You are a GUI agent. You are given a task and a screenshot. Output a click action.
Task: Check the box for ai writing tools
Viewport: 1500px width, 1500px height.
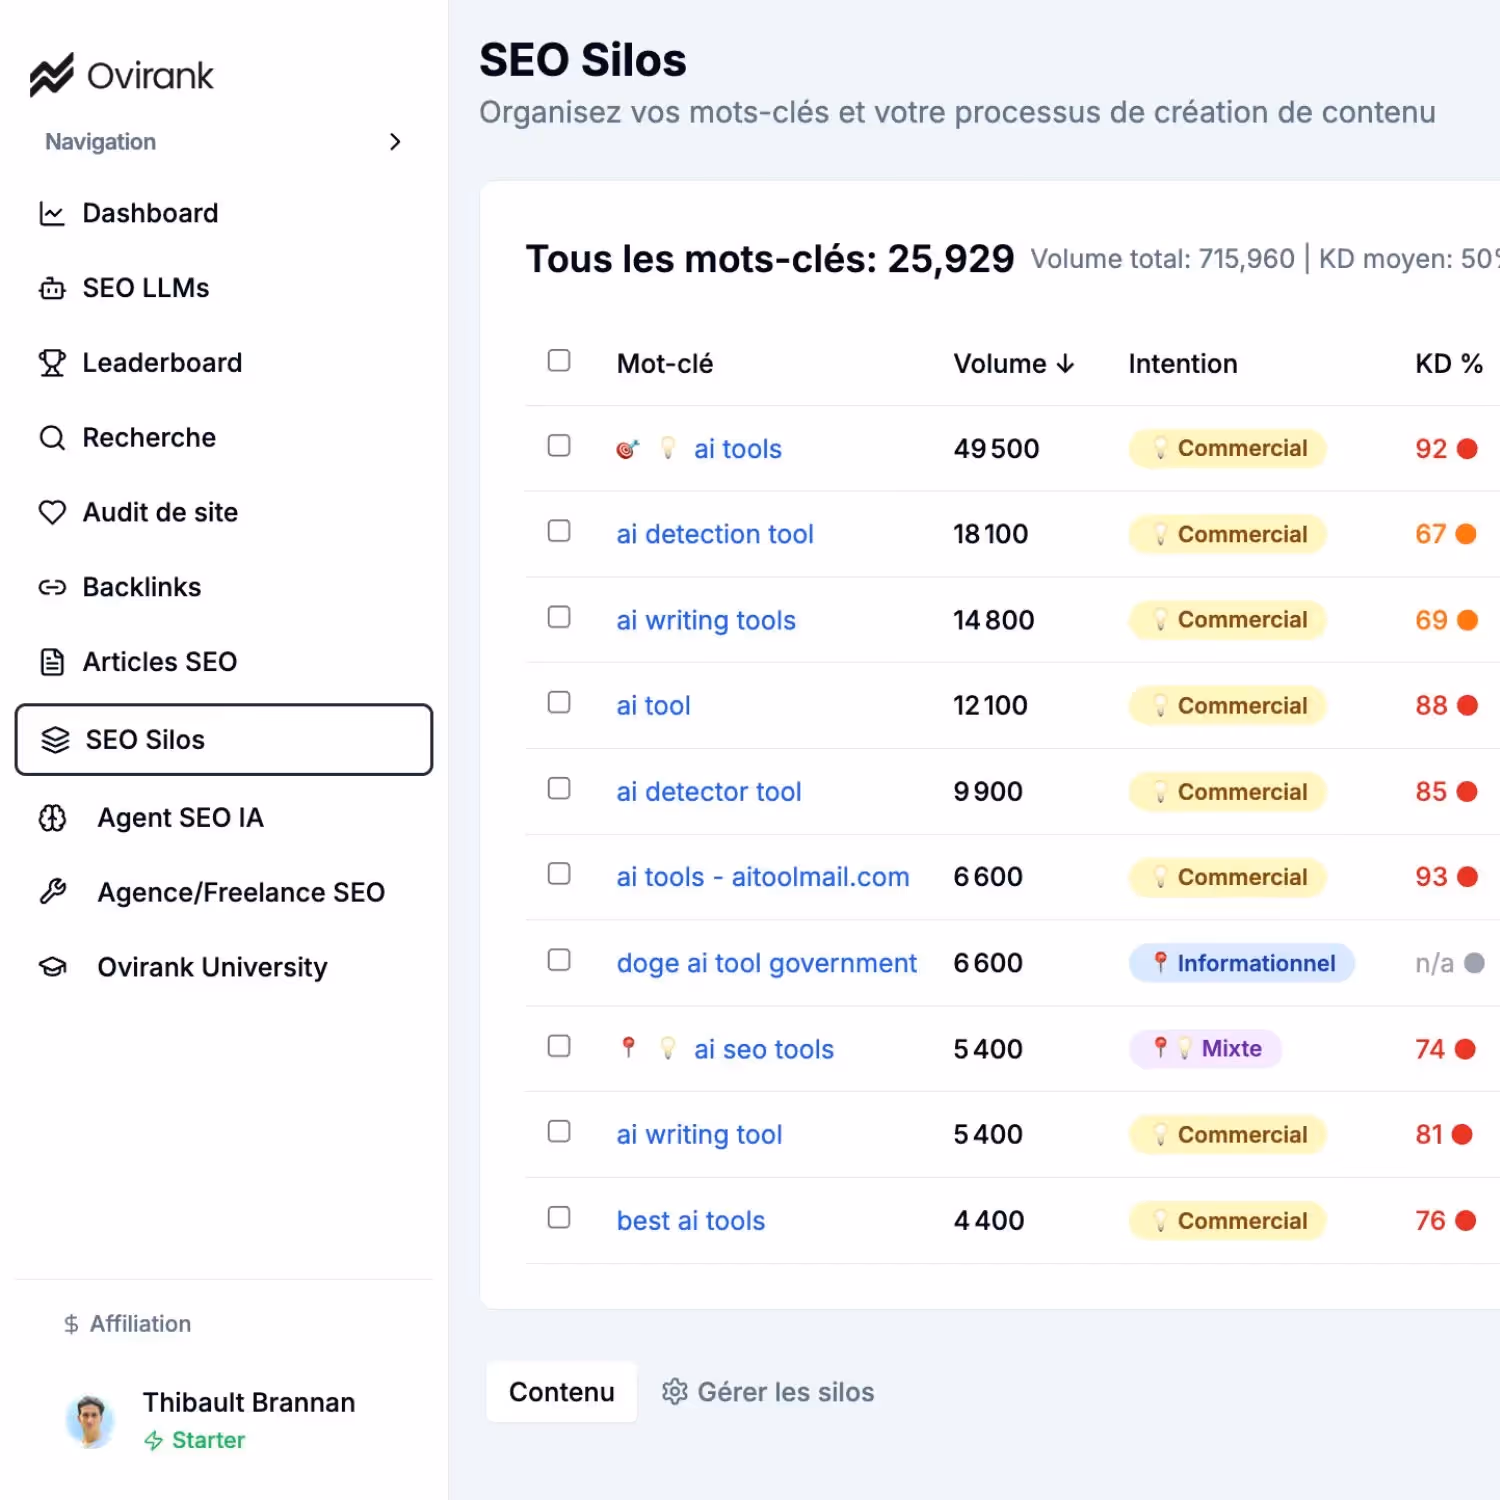(559, 617)
